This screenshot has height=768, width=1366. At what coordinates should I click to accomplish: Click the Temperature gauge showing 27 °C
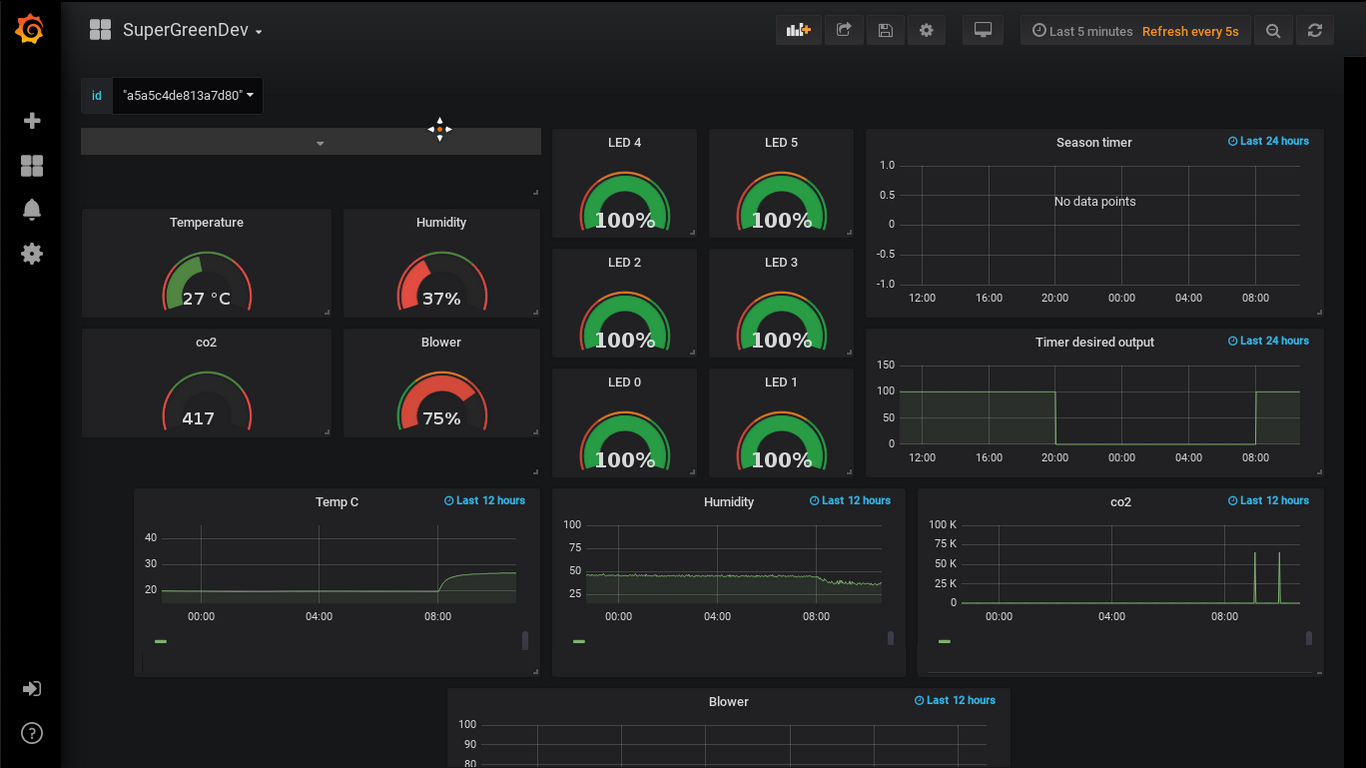click(207, 280)
